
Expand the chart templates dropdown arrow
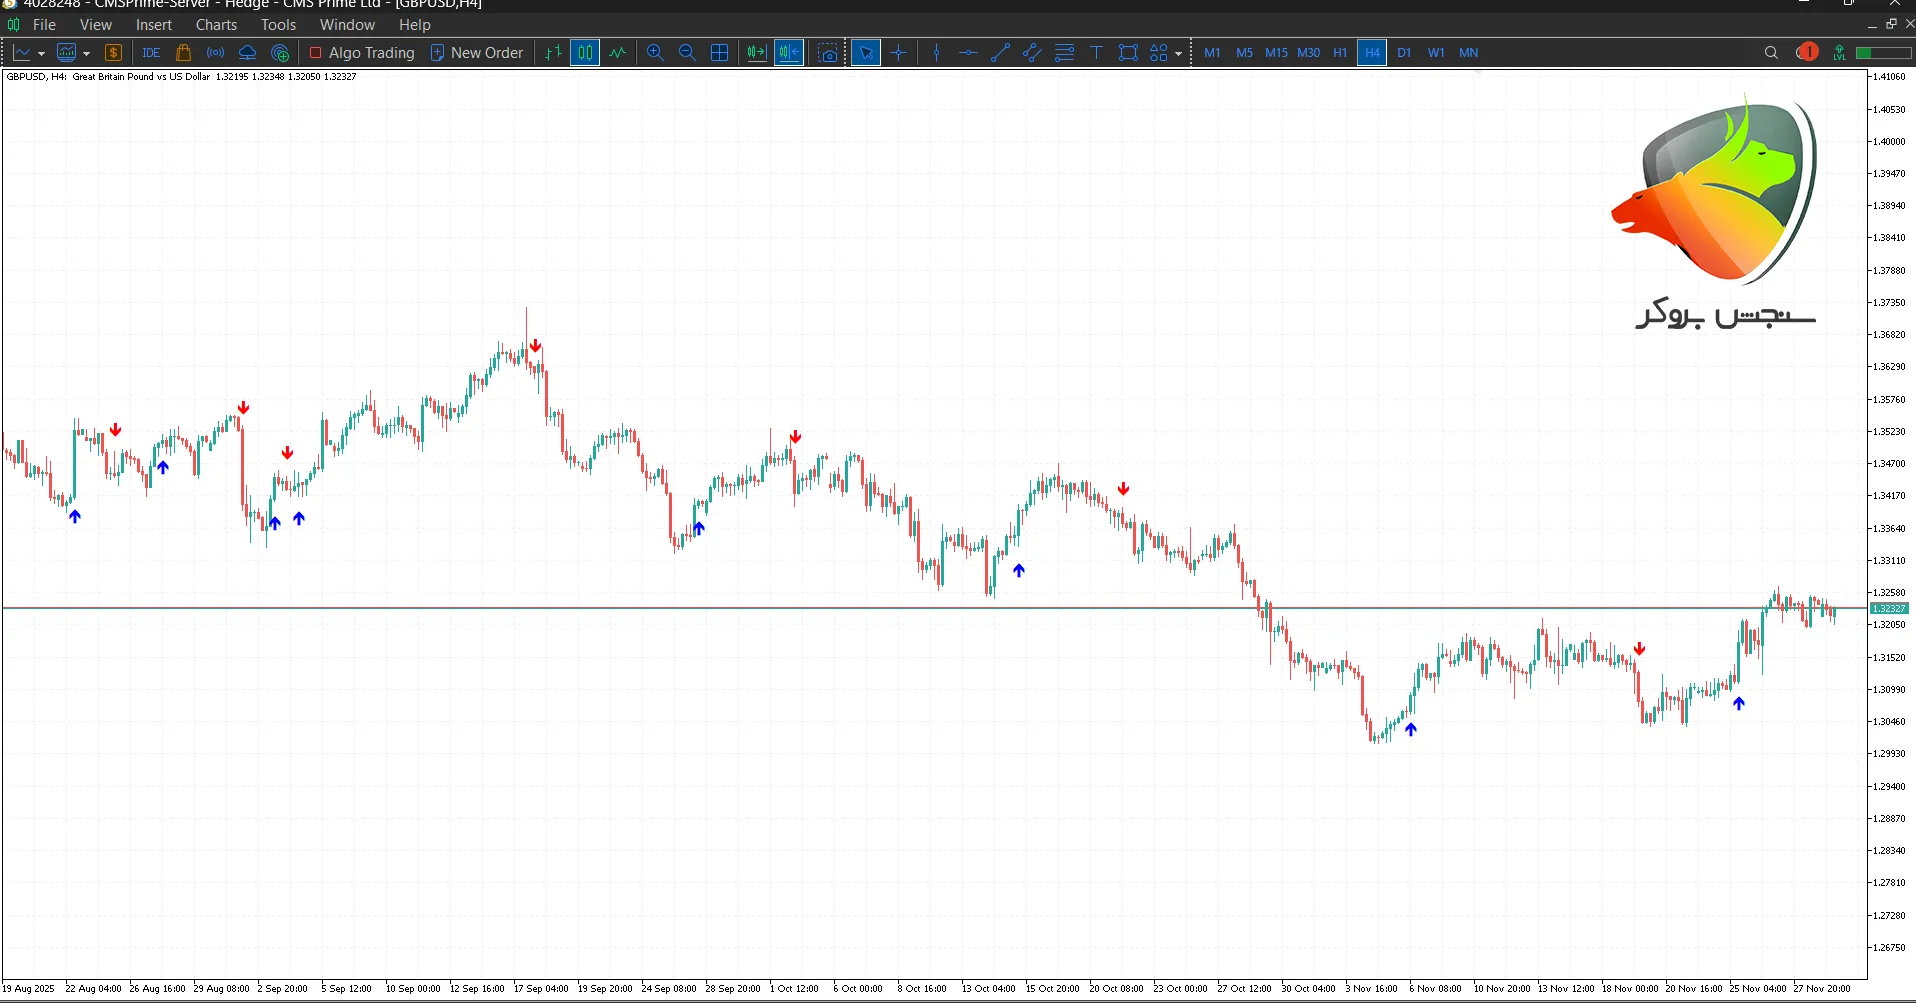(87, 54)
